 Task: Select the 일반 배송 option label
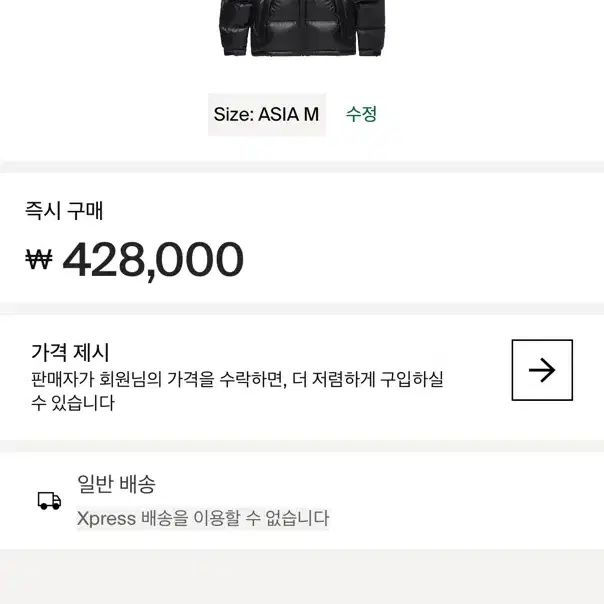[116, 484]
